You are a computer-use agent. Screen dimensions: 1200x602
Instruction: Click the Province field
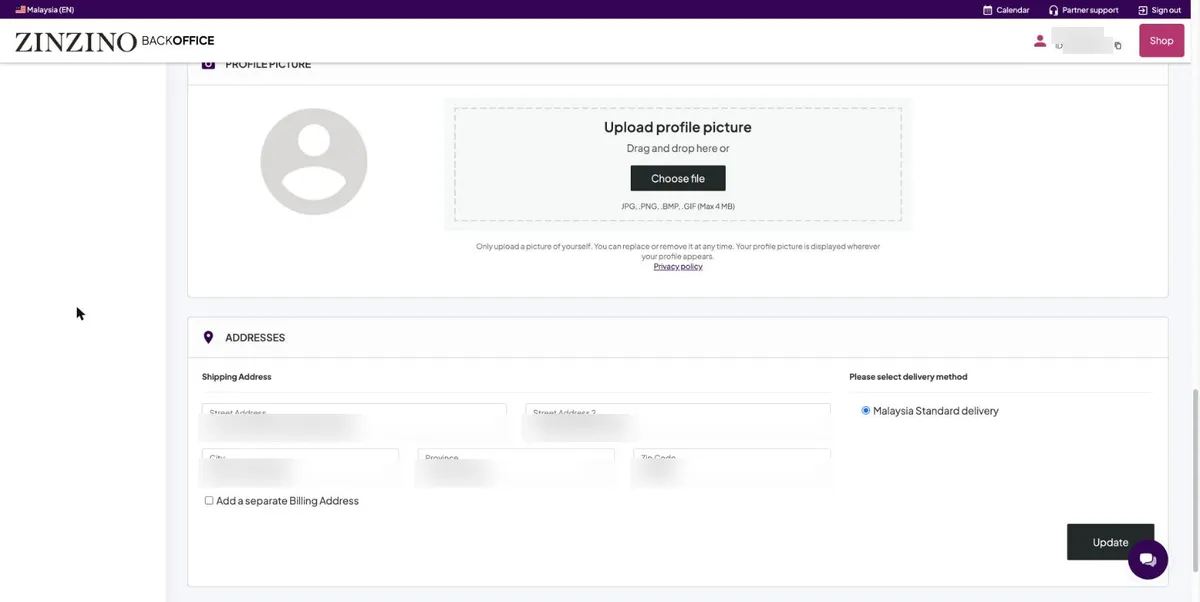point(516,467)
